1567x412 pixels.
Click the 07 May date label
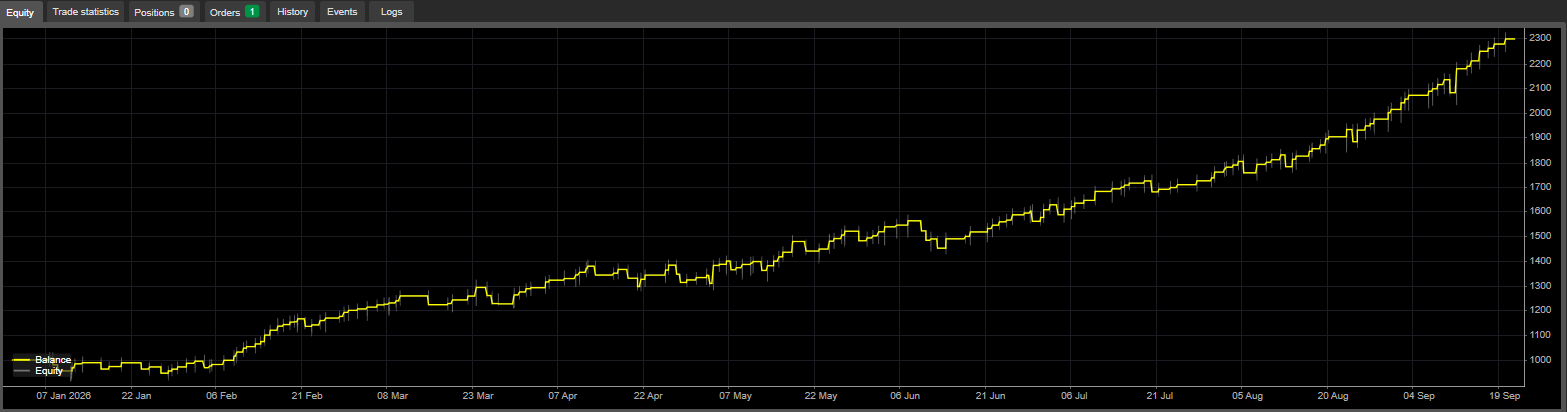[x=735, y=395]
